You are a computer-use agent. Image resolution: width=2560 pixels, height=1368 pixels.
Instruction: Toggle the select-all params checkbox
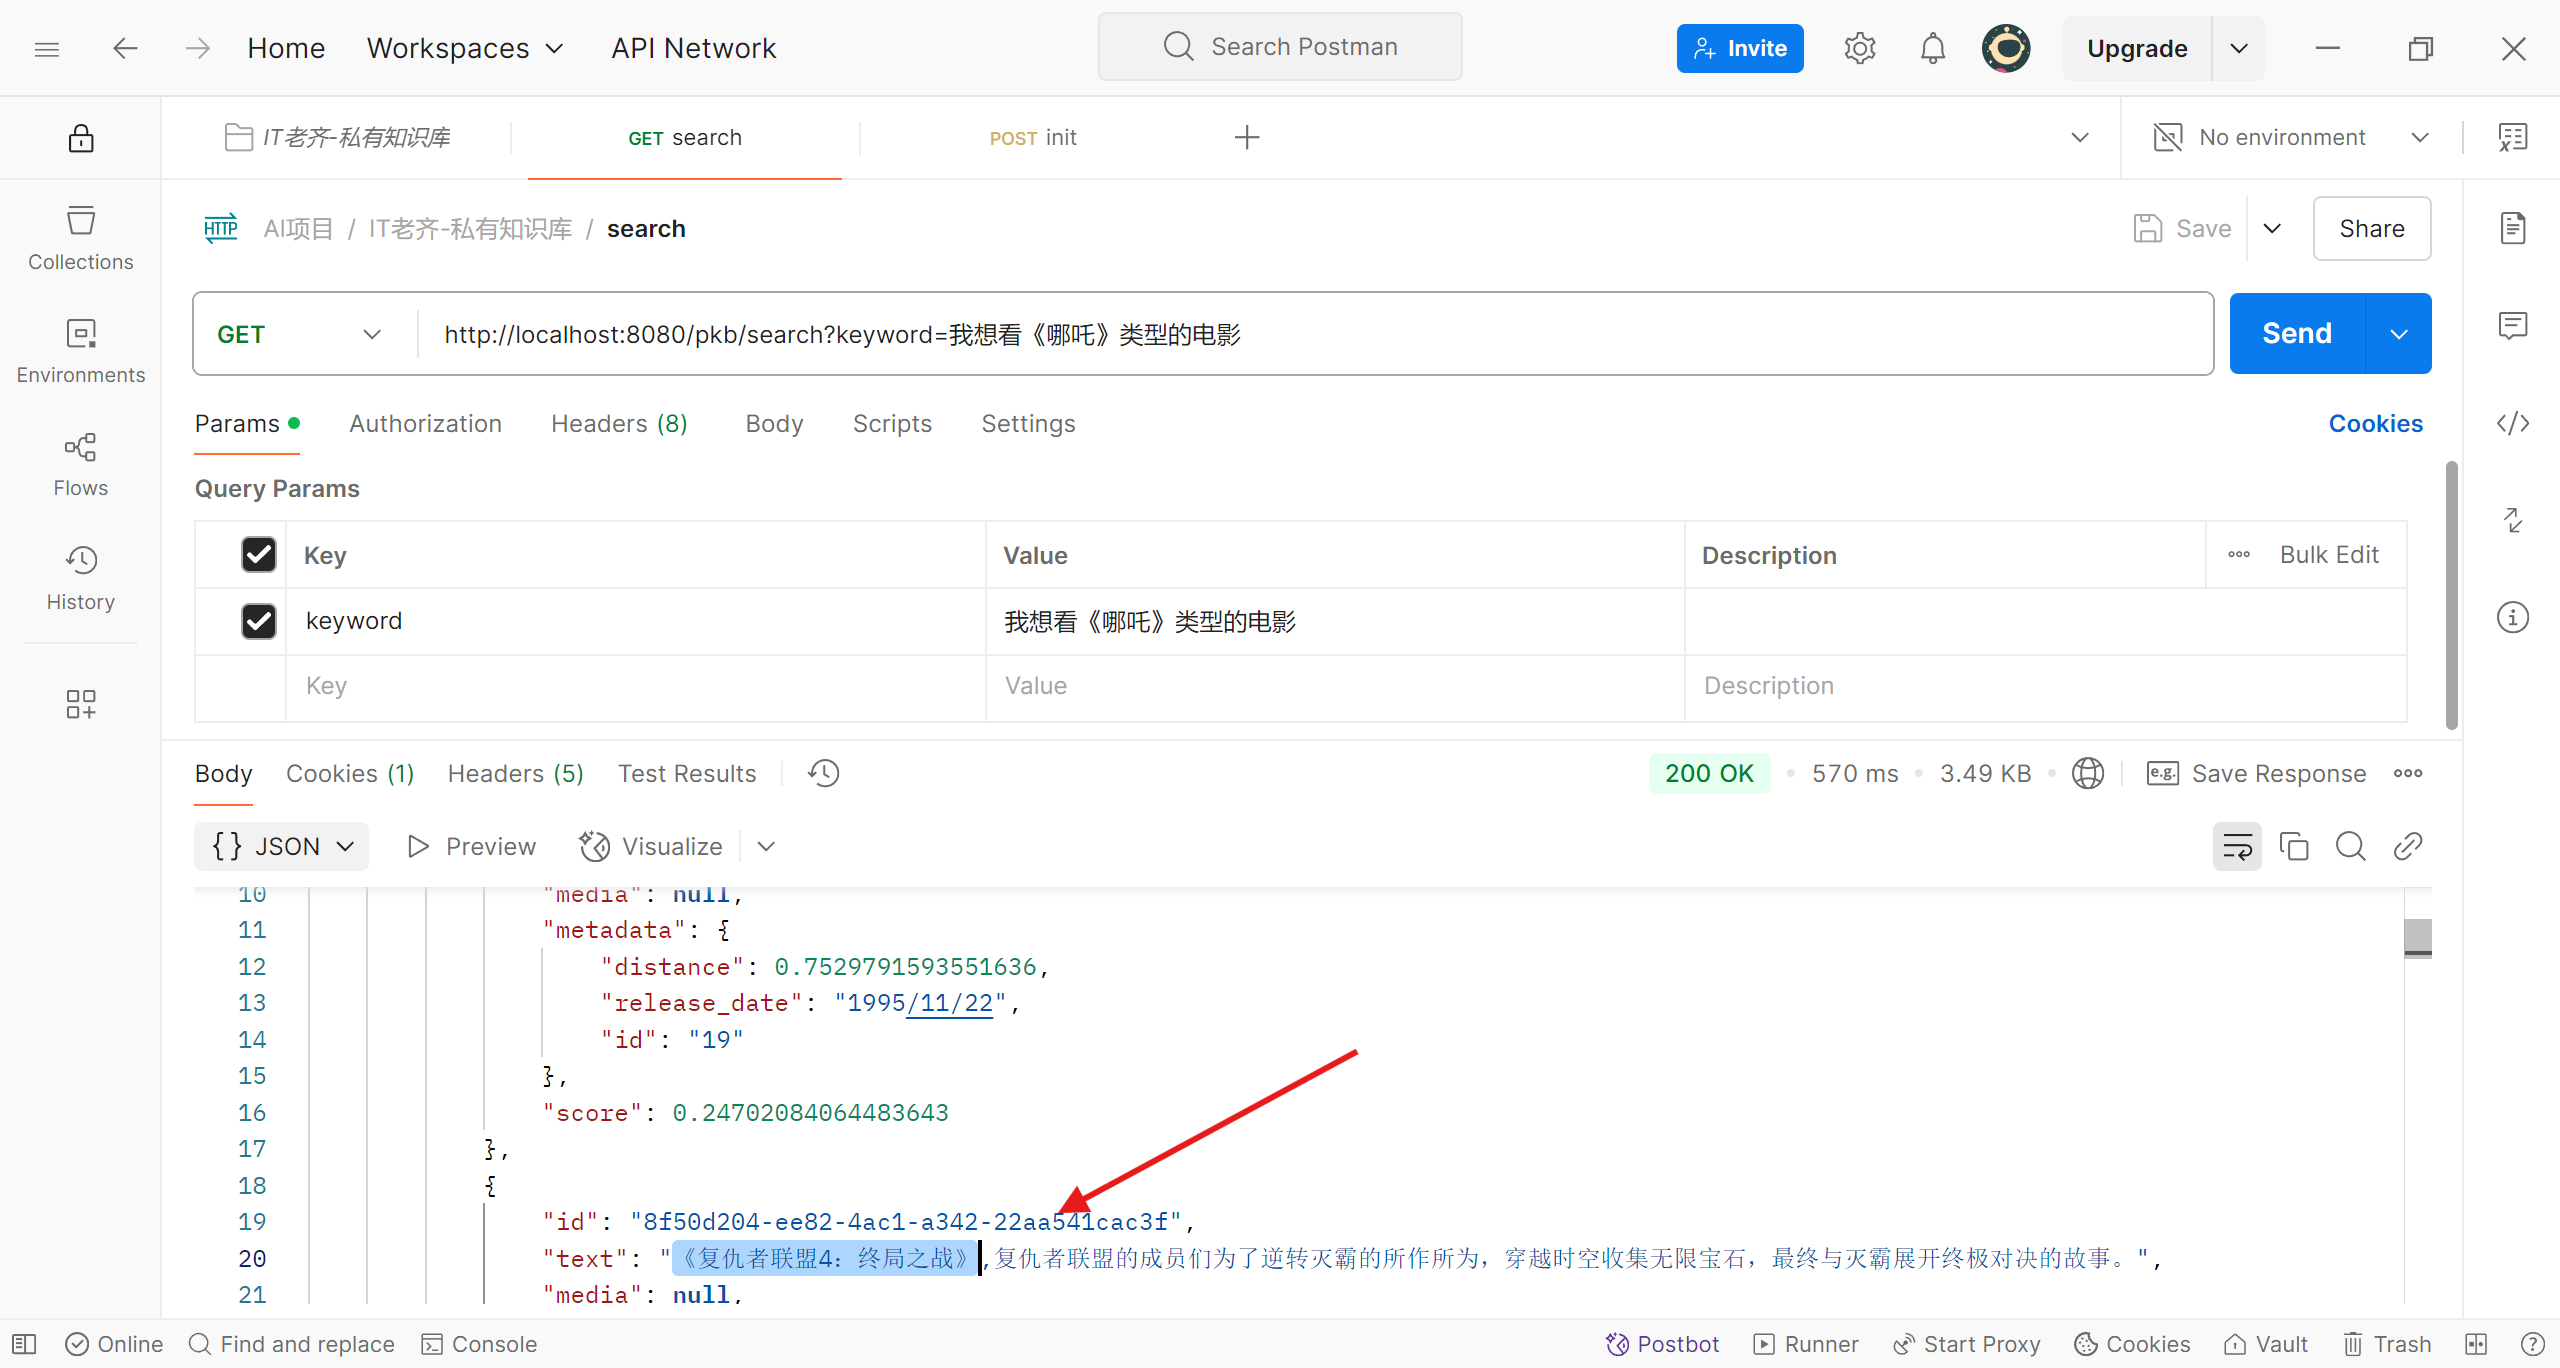(258, 554)
